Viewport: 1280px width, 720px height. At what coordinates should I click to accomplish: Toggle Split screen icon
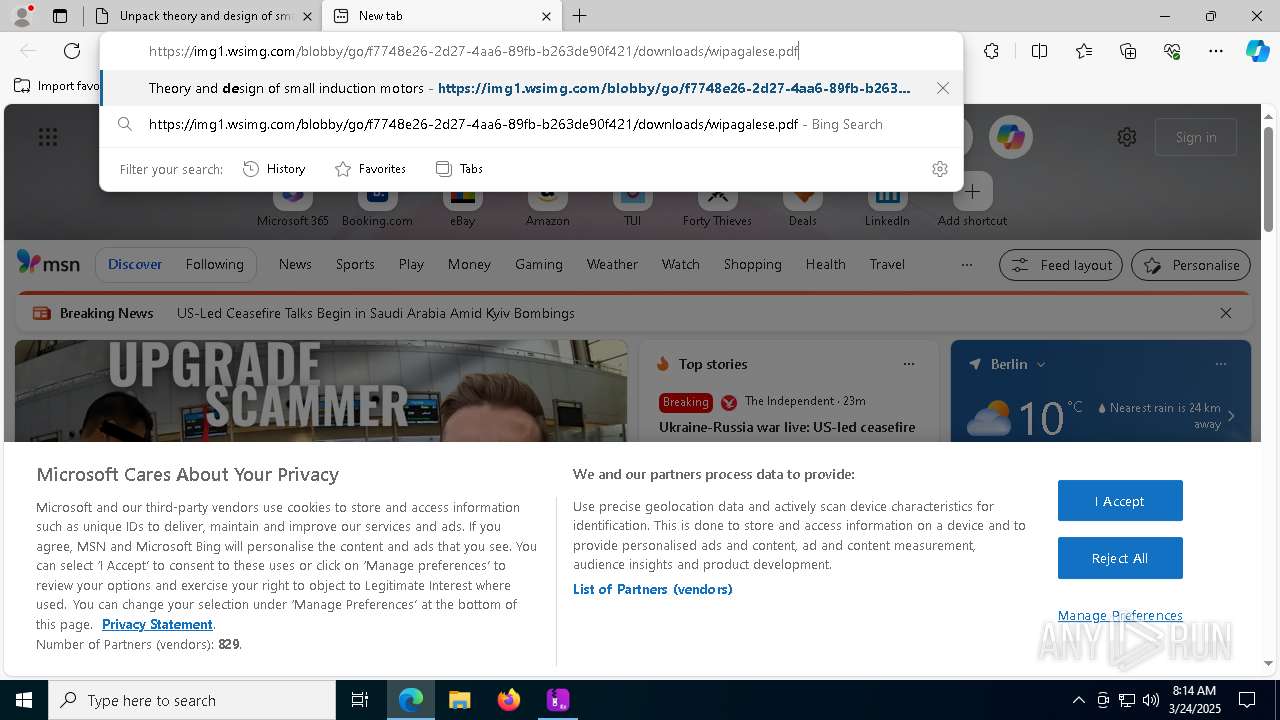tap(1039, 51)
